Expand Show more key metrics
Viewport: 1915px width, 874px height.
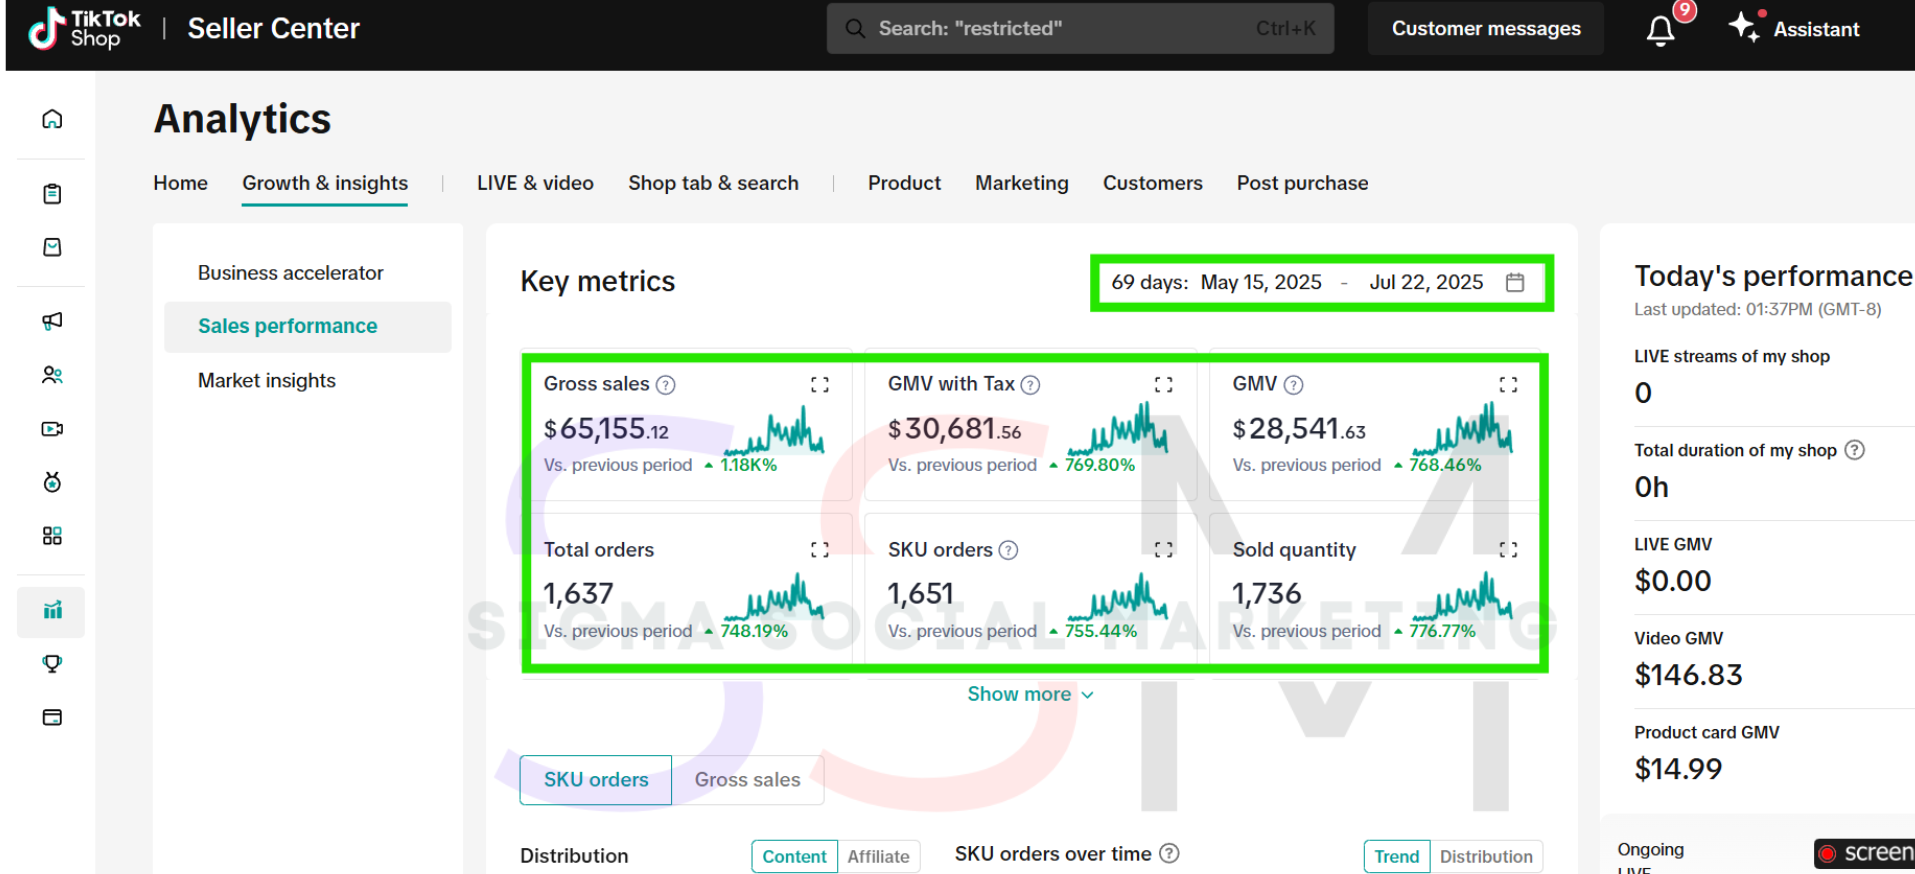coord(1030,694)
